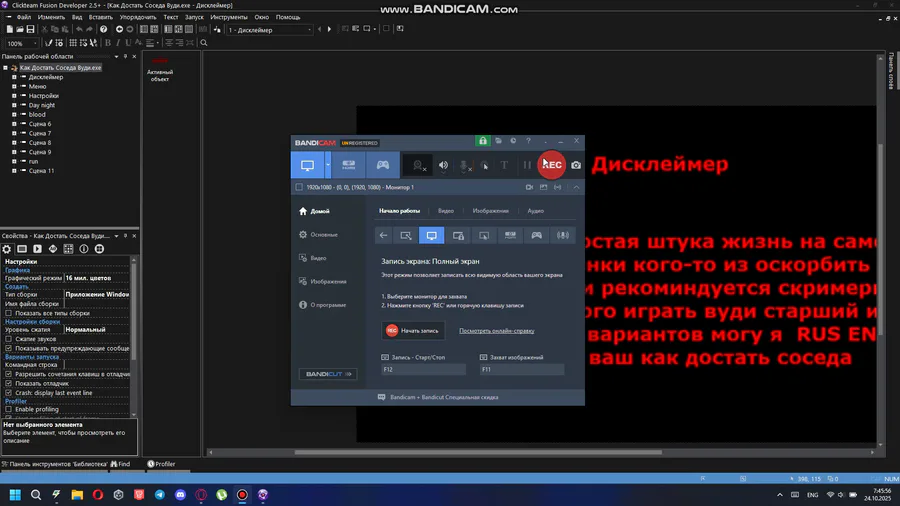
Task: Switch to Bandicam Изображения top tab
Action: coord(491,211)
